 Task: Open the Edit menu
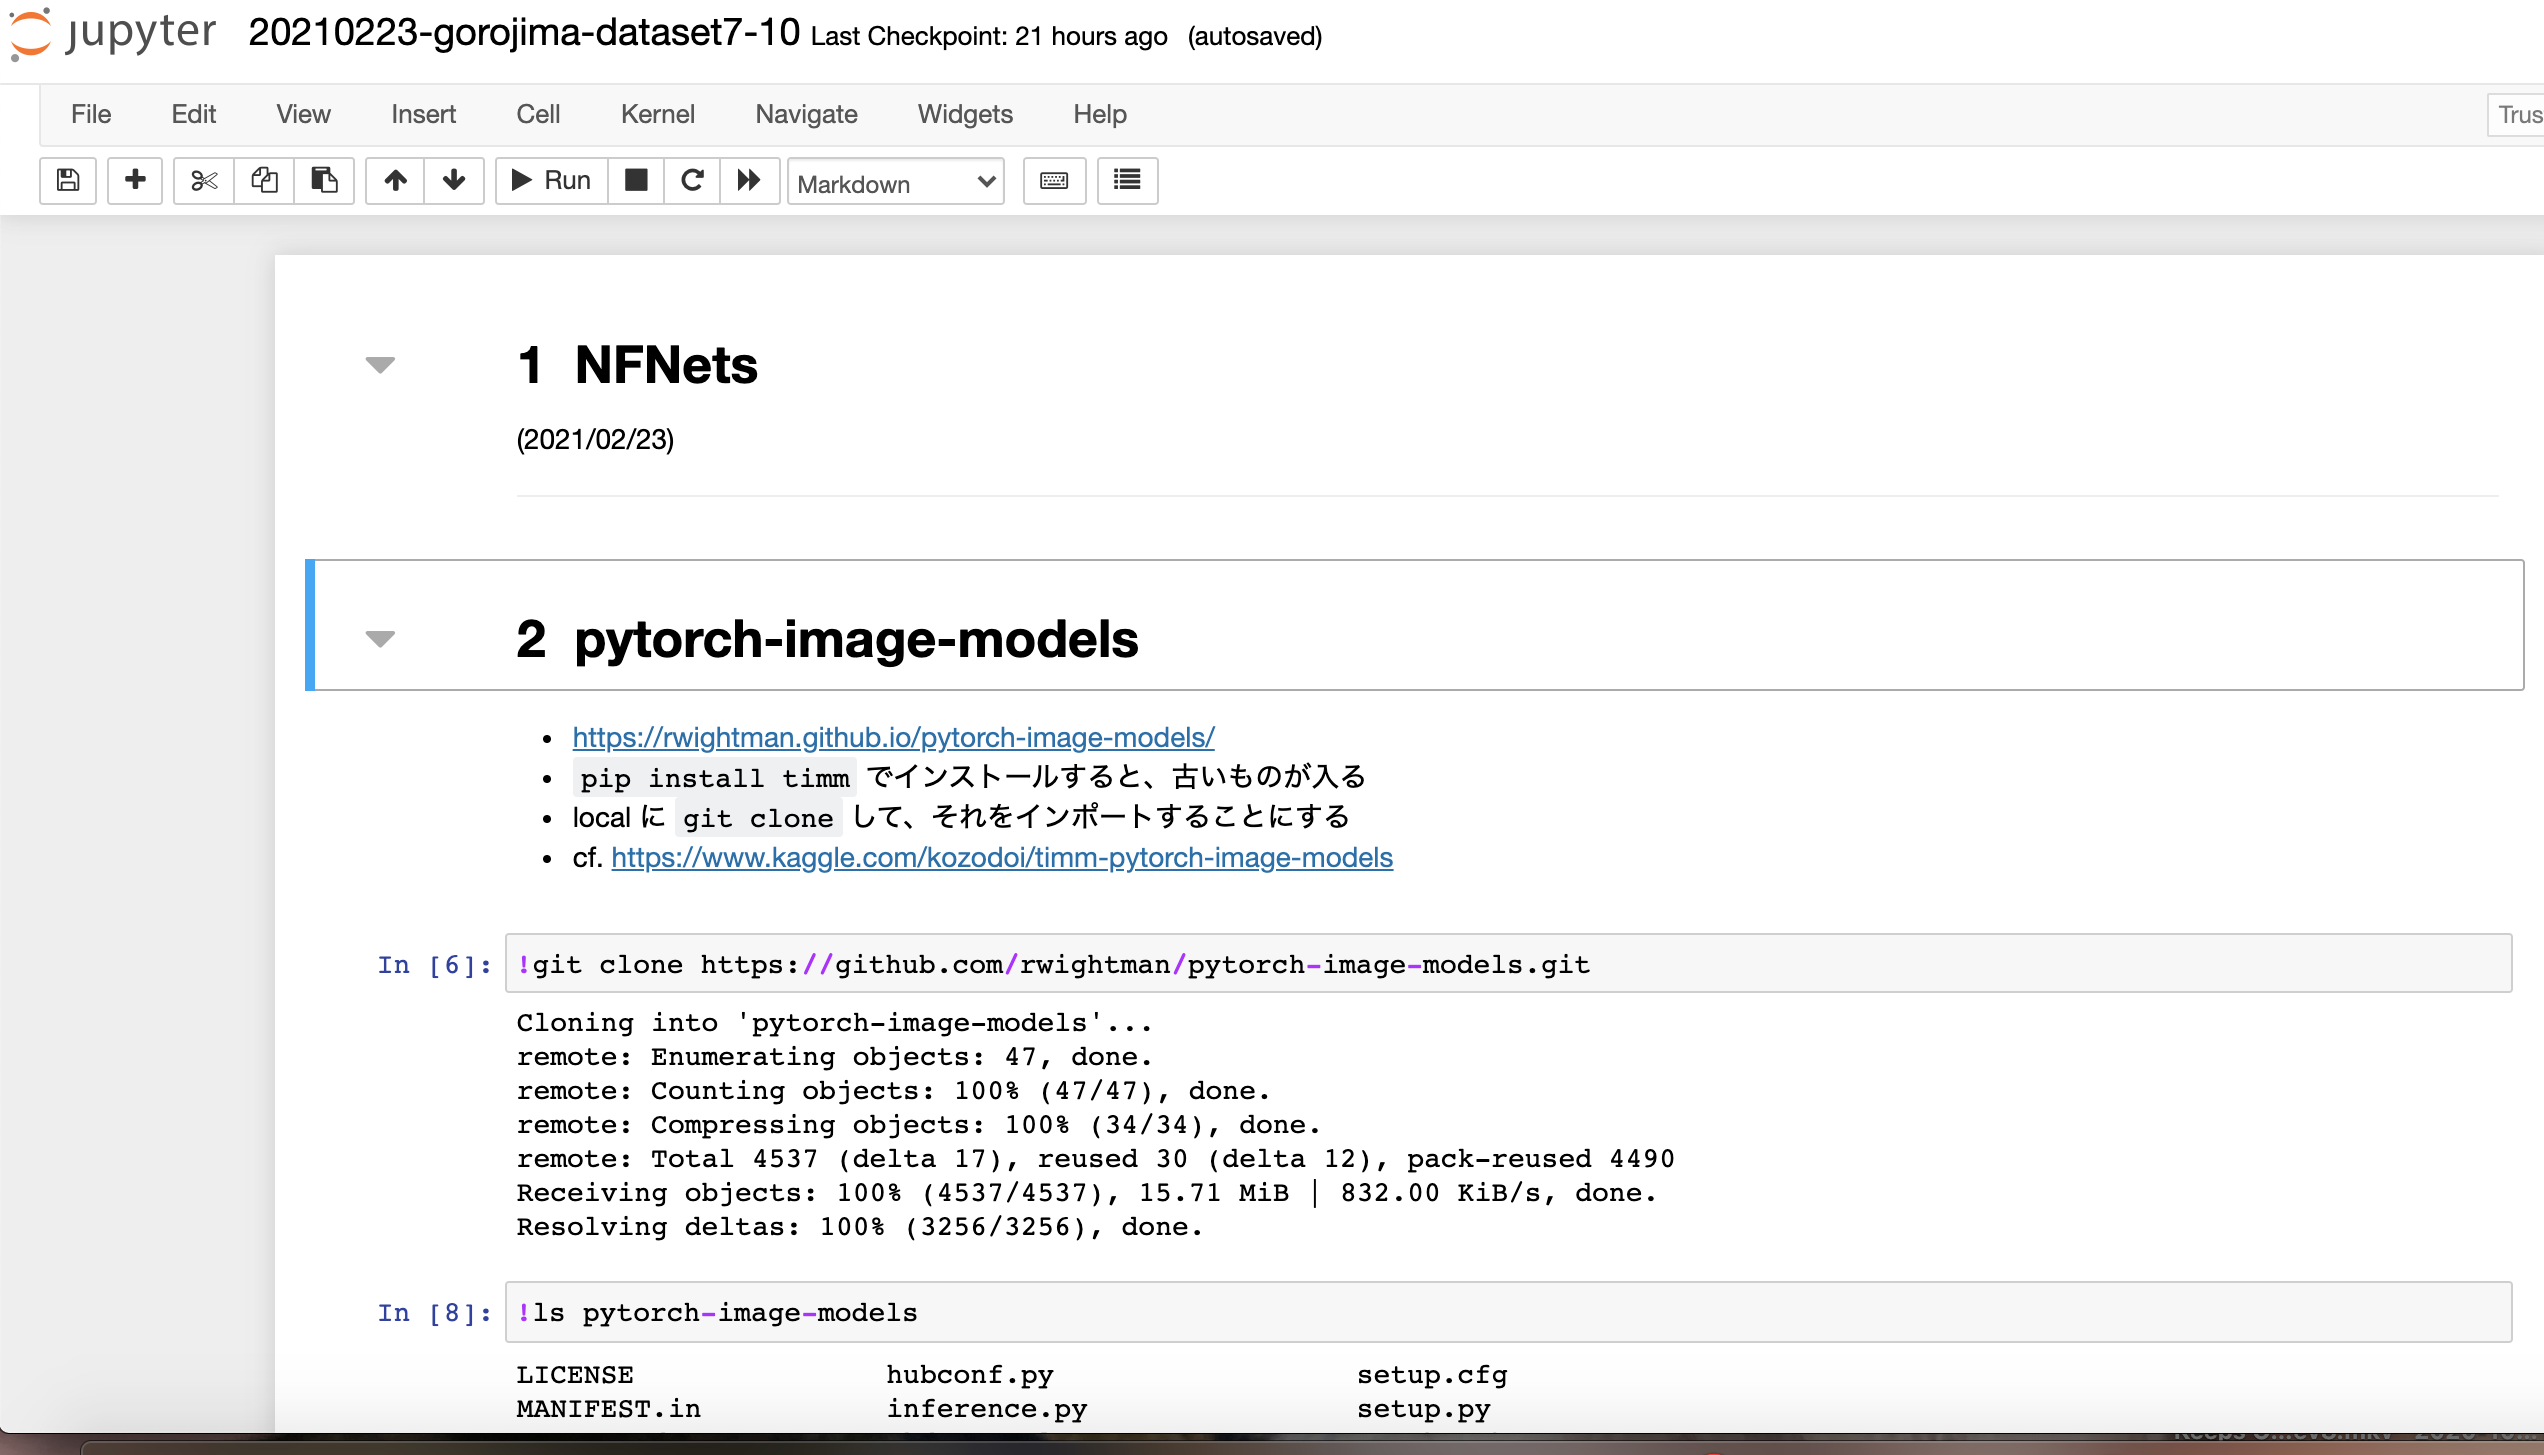194,114
